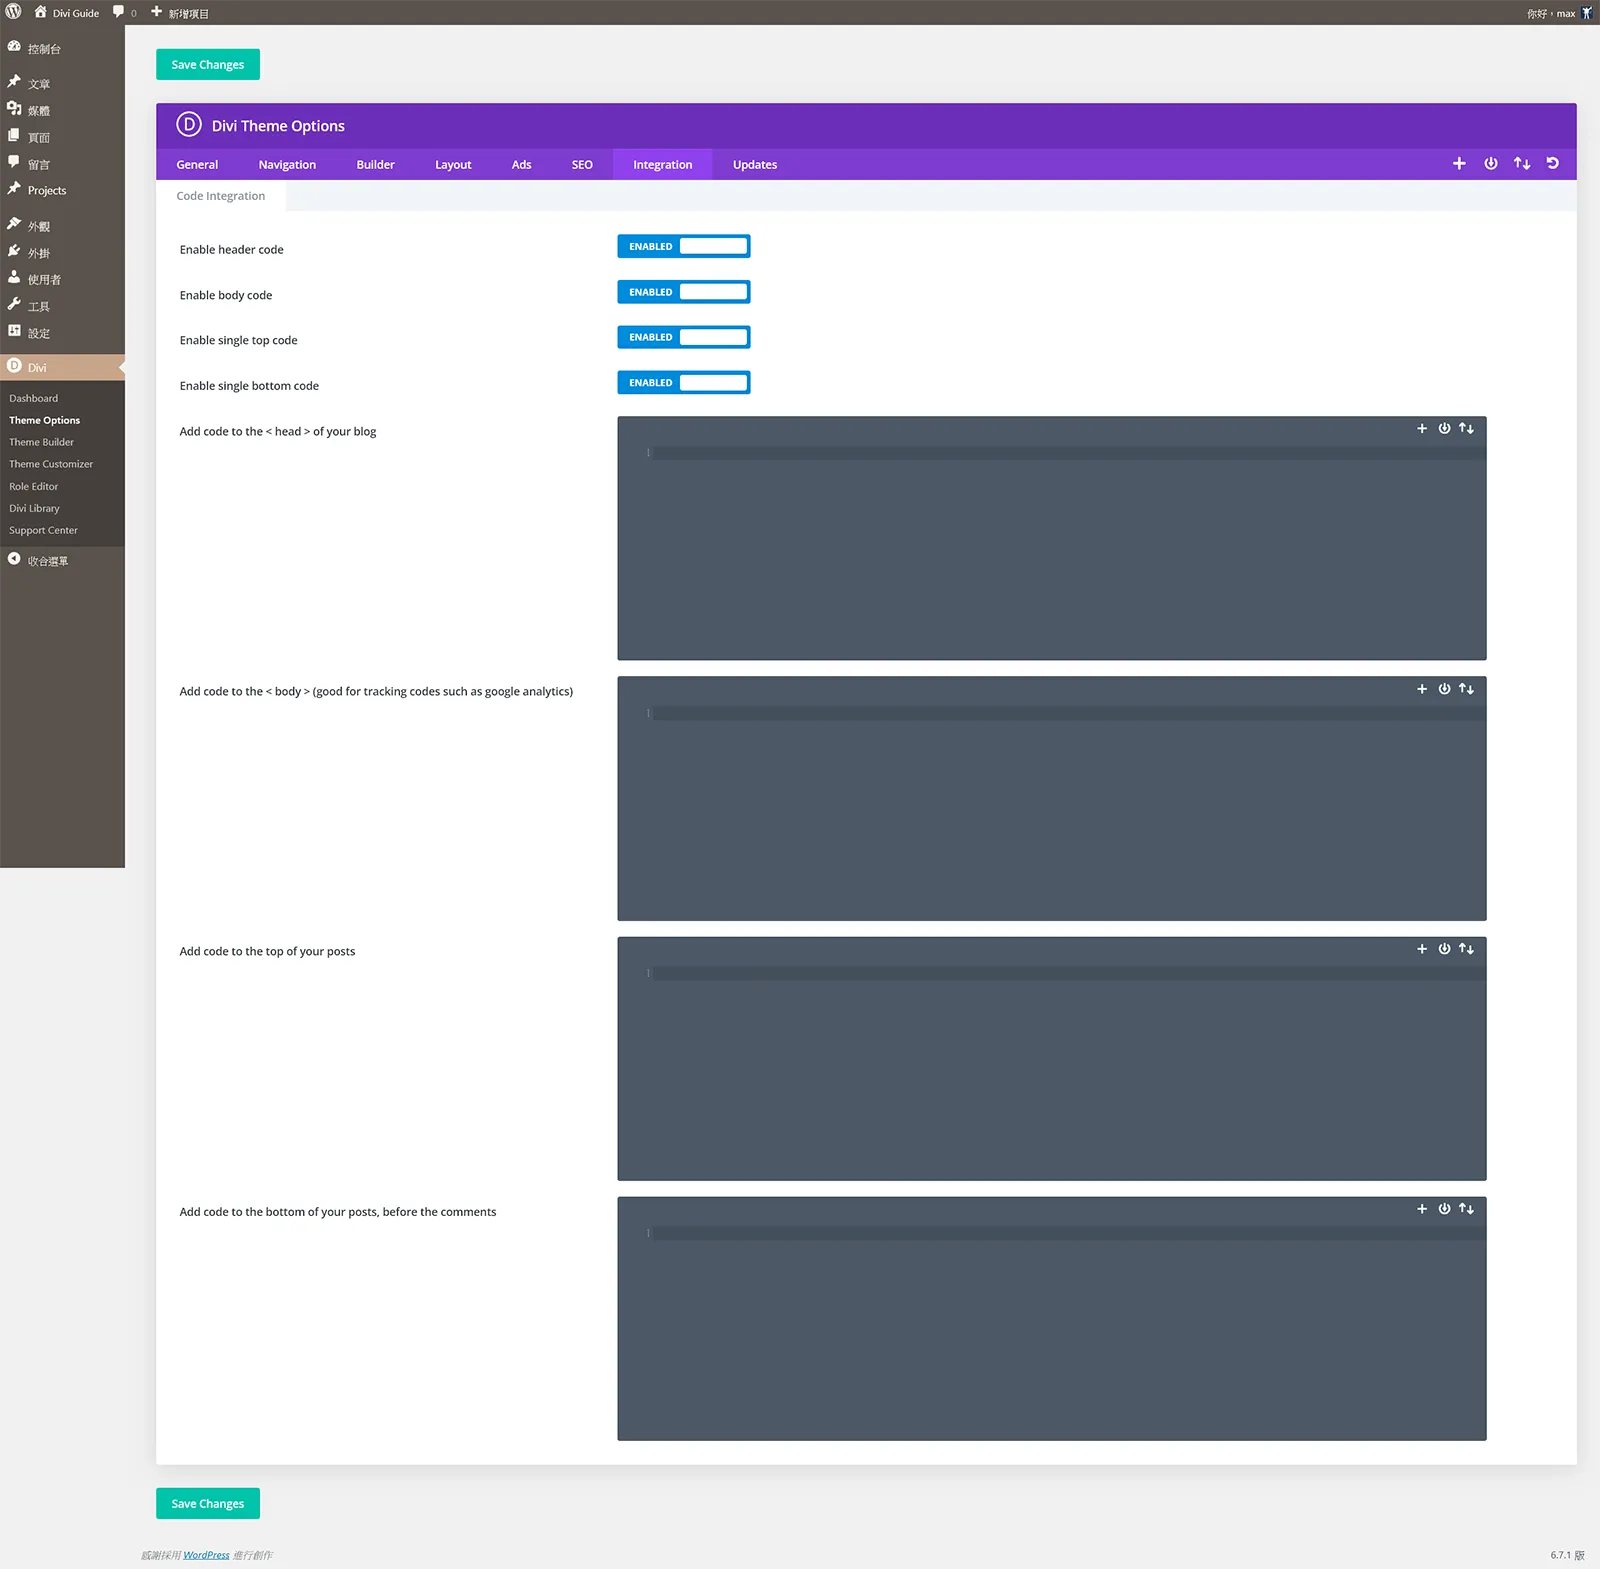The image size is (1600, 1569).
Task: Open the WordPress link in footer
Action: 207,1555
